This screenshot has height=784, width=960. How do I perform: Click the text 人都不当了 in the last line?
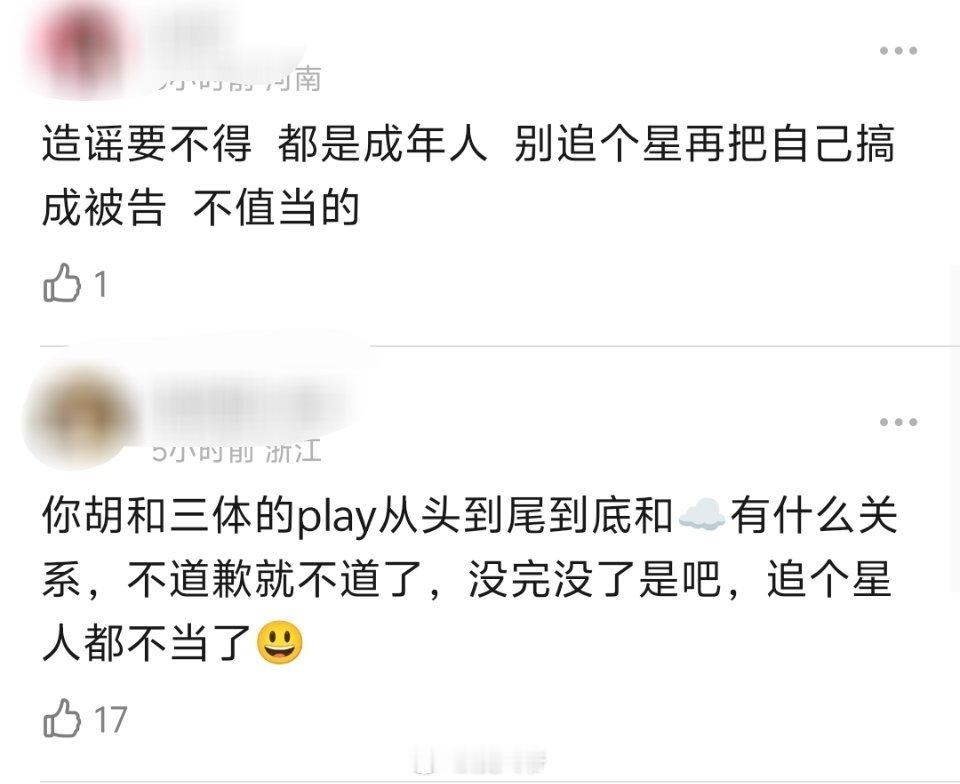click(148, 643)
